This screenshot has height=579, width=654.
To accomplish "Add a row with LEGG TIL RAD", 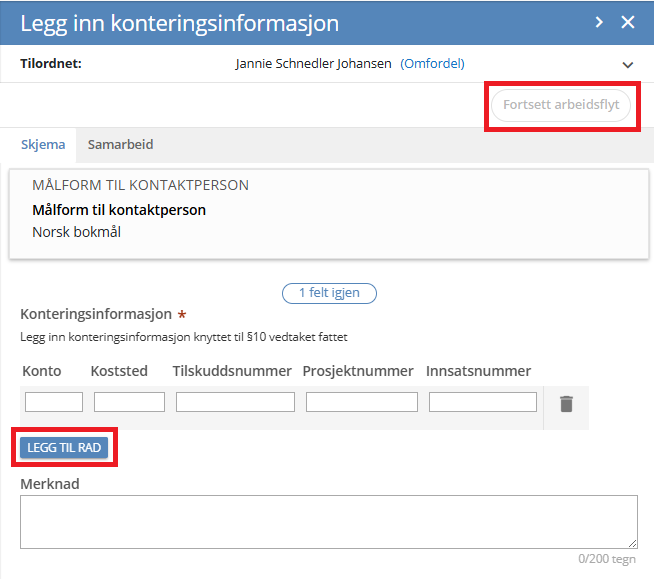I will coord(64,448).
